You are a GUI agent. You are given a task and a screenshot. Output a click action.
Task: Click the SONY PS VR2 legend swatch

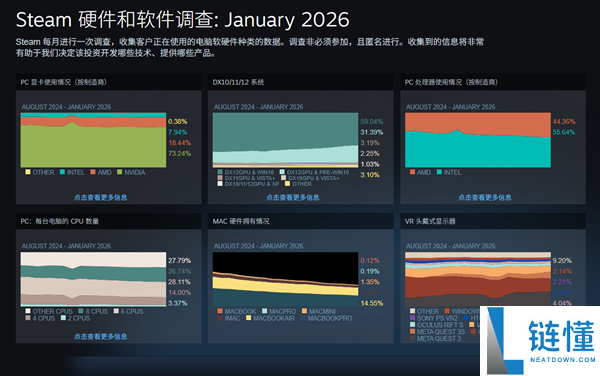click(412, 318)
